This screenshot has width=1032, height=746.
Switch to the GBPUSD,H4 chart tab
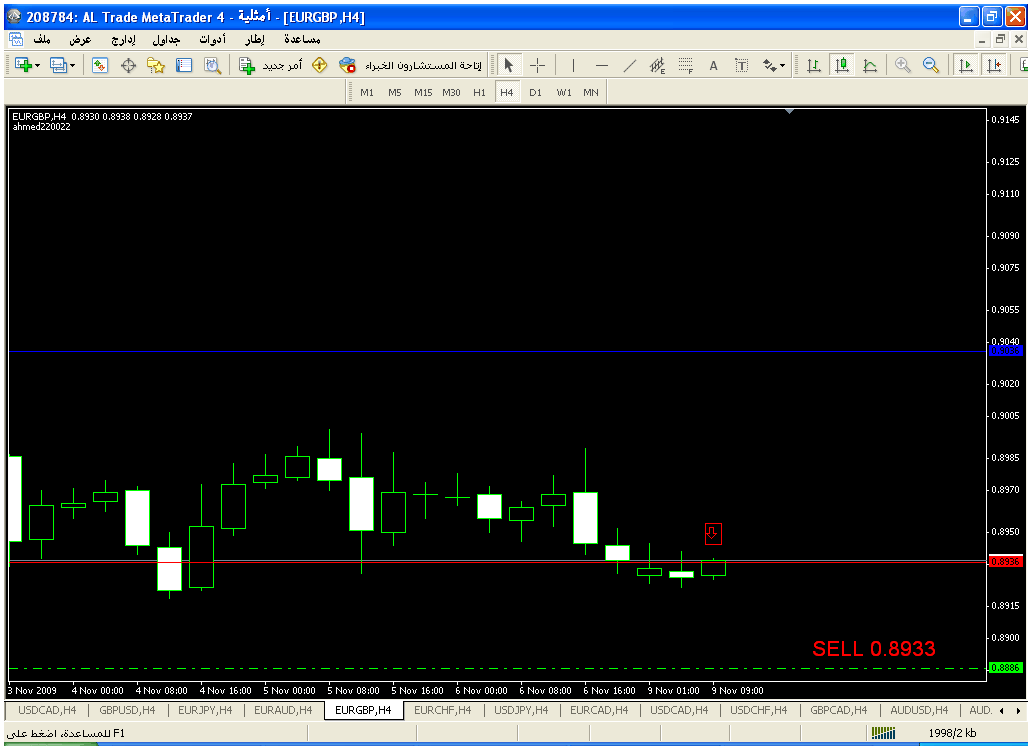[x=127, y=710]
